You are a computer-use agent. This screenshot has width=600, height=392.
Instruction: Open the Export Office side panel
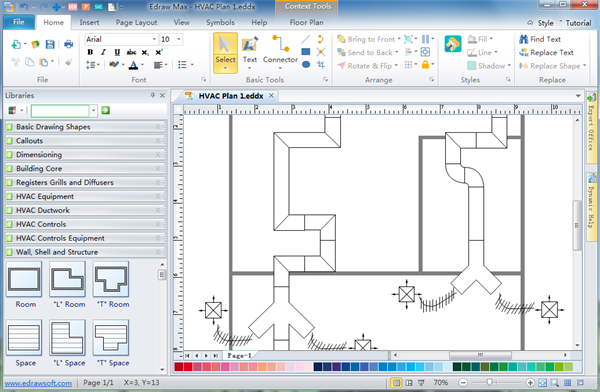[x=591, y=127]
